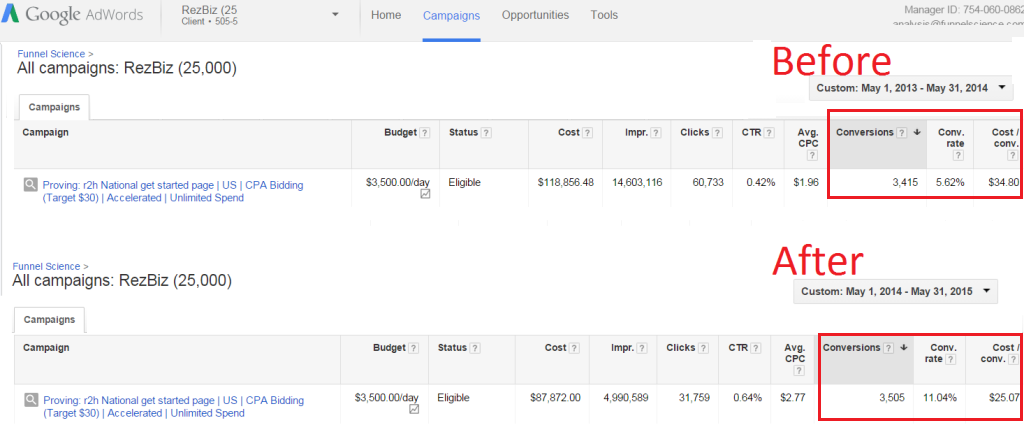Open CTR help icon in 2013-2014 report

(x=771, y=133)
